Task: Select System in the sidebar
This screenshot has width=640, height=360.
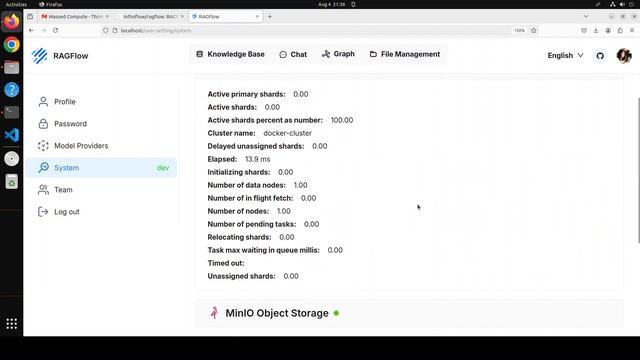Action: [101, 168]
